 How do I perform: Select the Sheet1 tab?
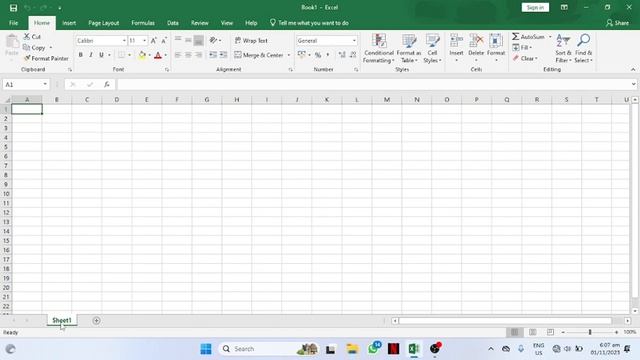pyautogui.click(x=62, y=320)
